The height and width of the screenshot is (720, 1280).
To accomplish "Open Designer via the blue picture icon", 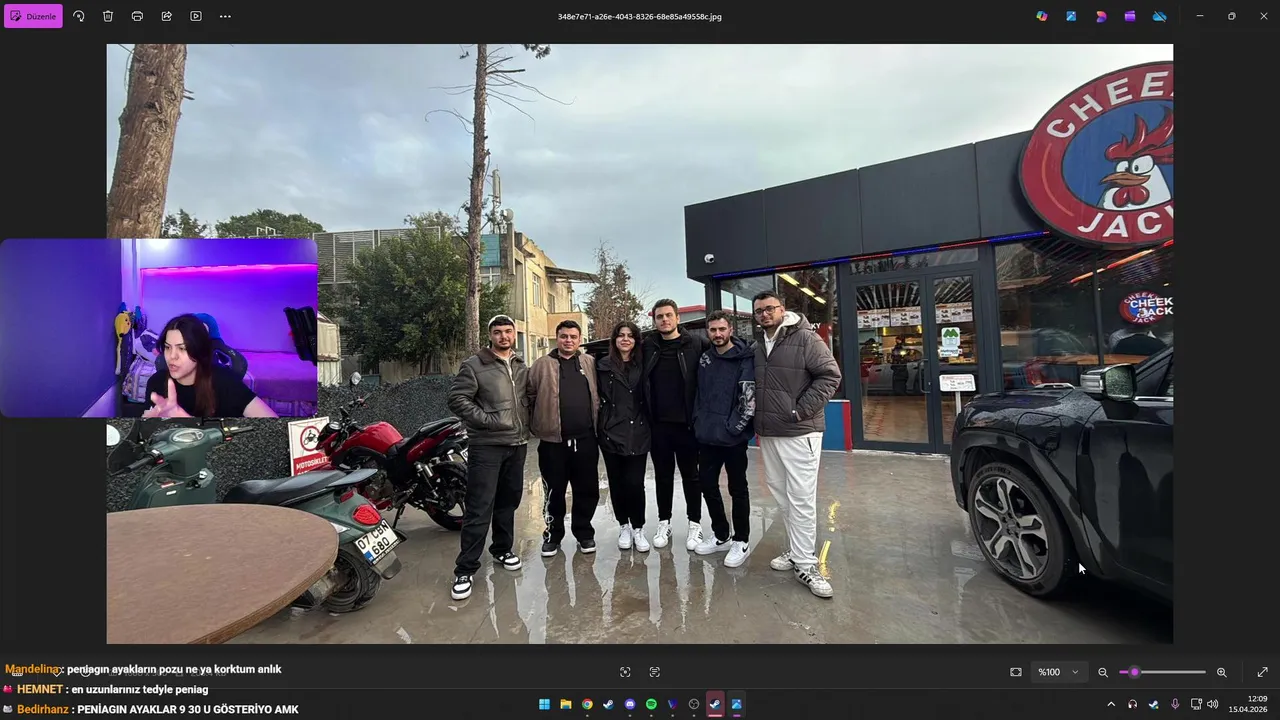I will 1071,16.
